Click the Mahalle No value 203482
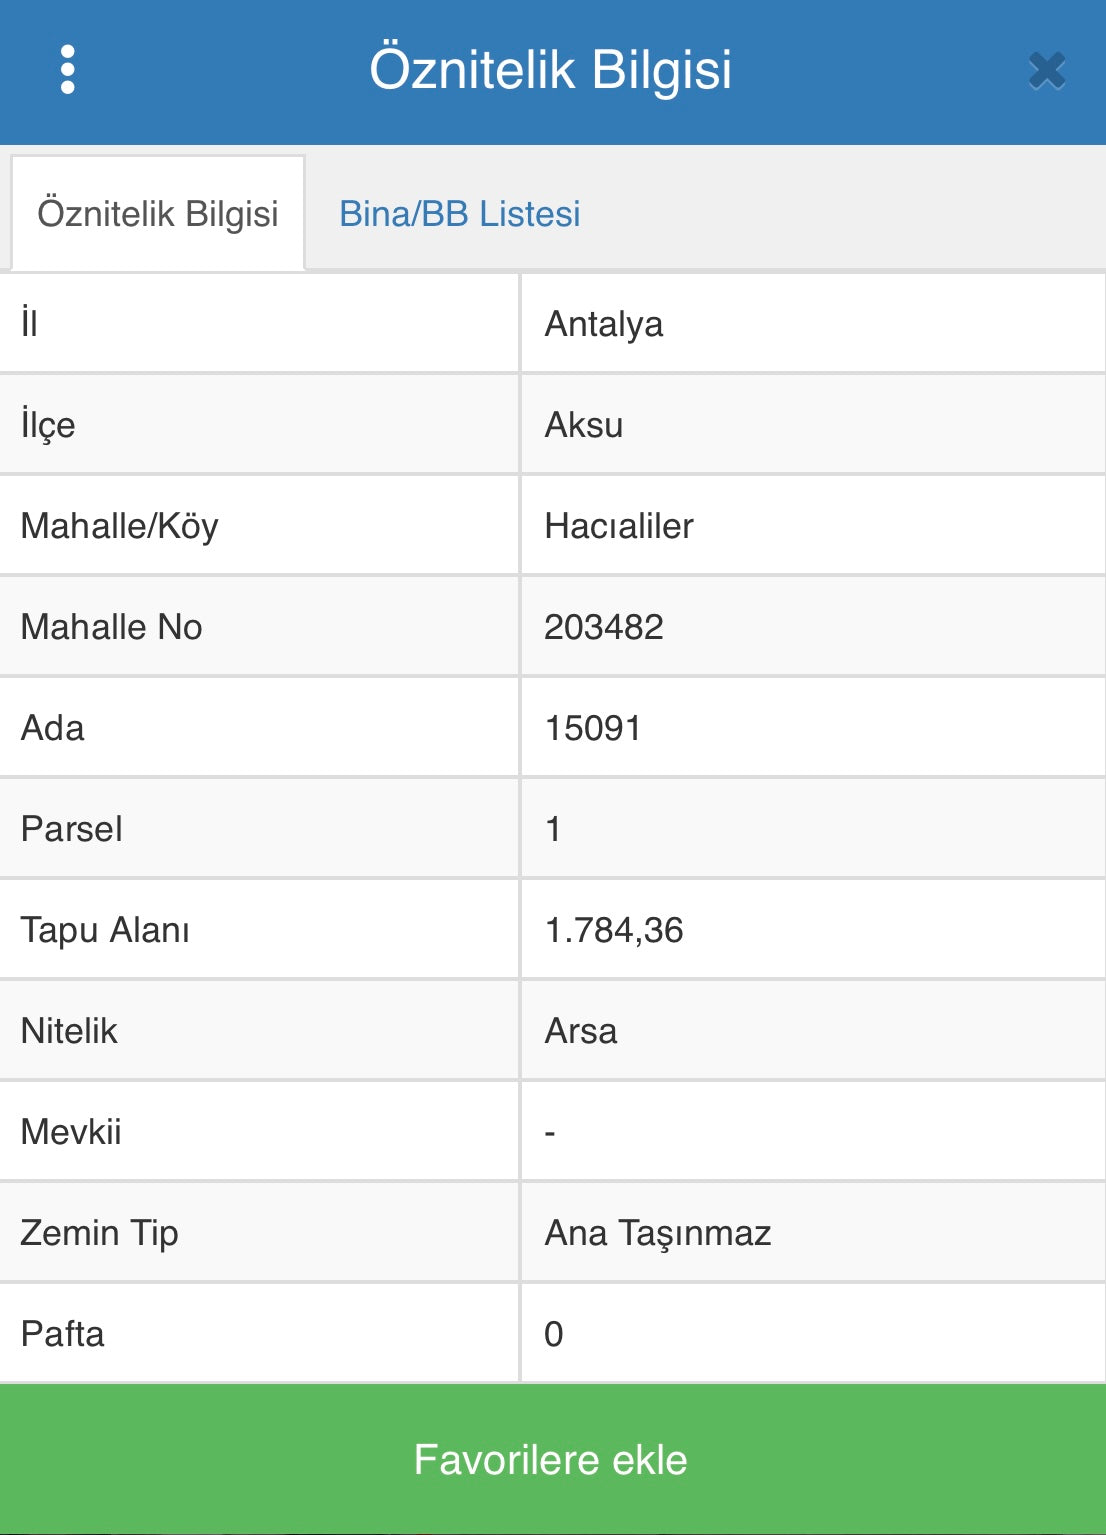 pyautogui.click(x=603, y=627)
